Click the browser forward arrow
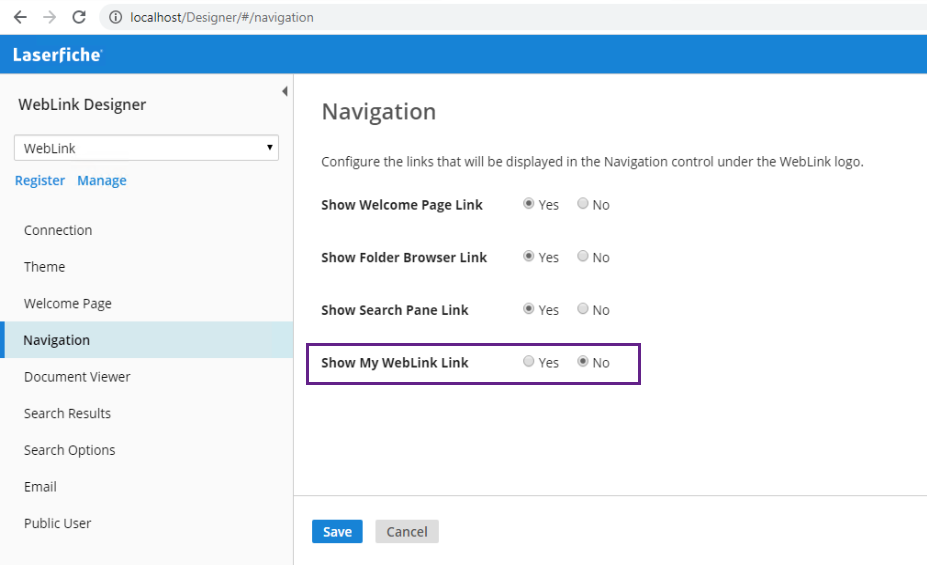Image resolution: width=927 pixels, height=565 pixels. (x=50, y=17)
